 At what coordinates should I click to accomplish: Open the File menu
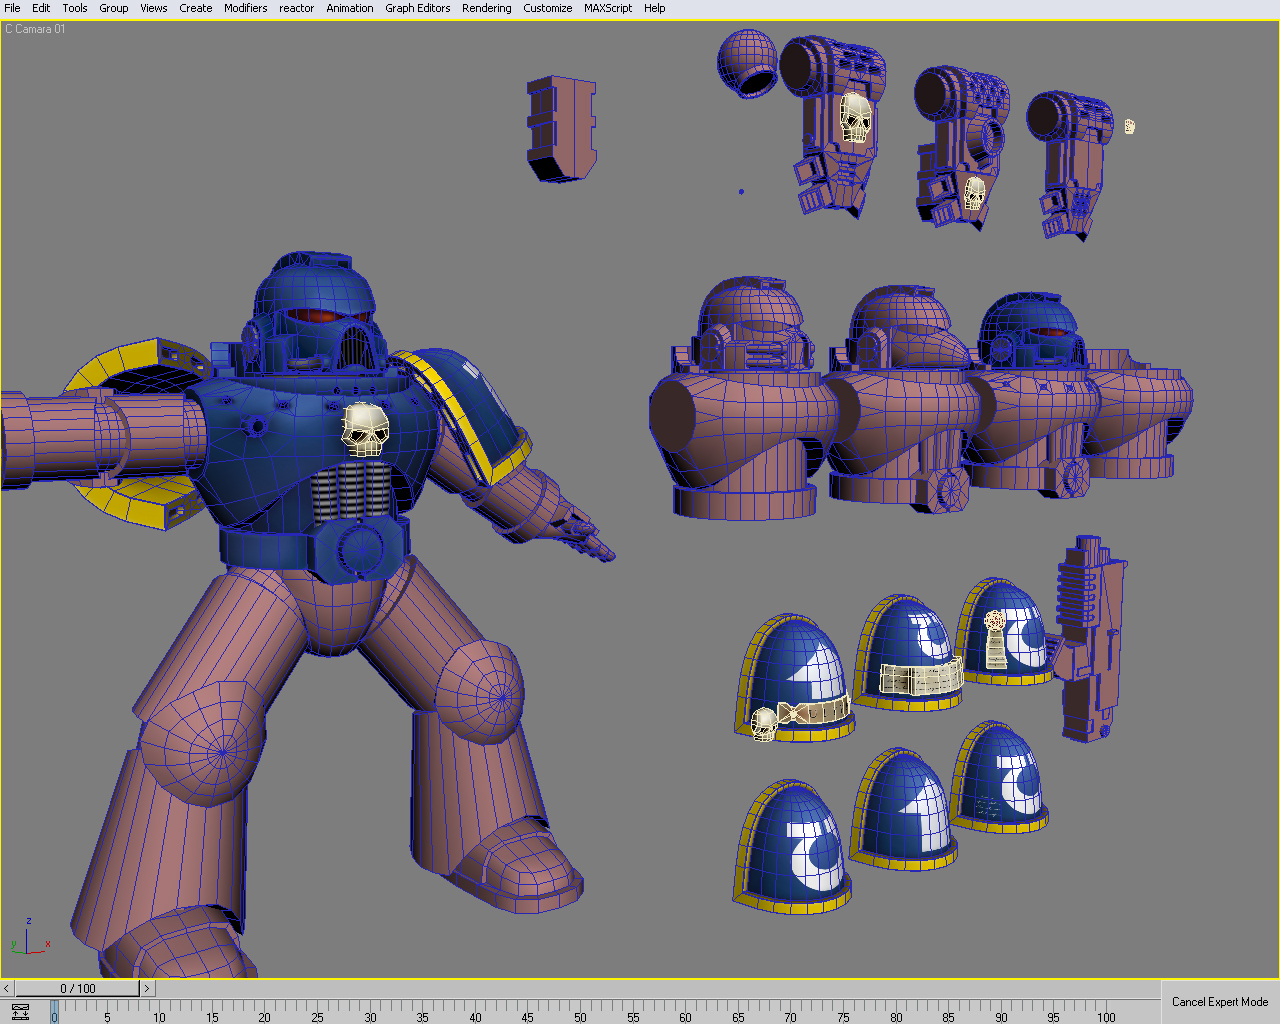coord(12,8)
